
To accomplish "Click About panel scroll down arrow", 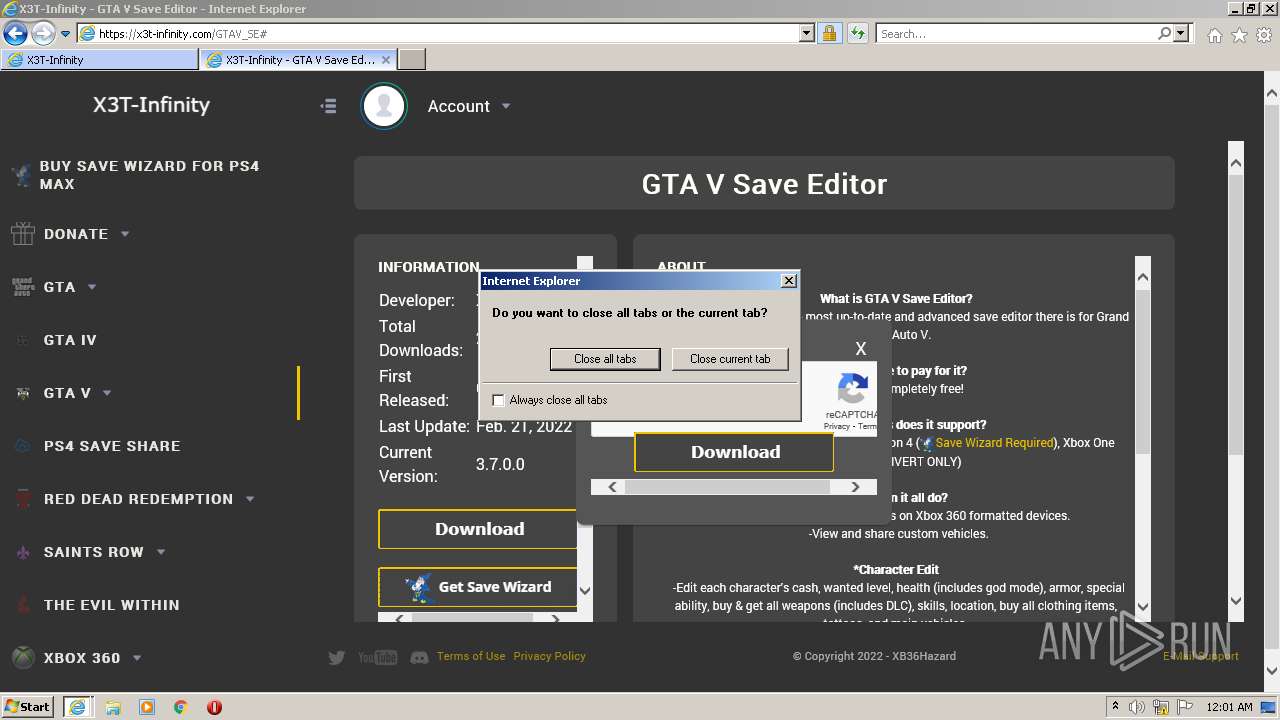I will click(1143, 605).
